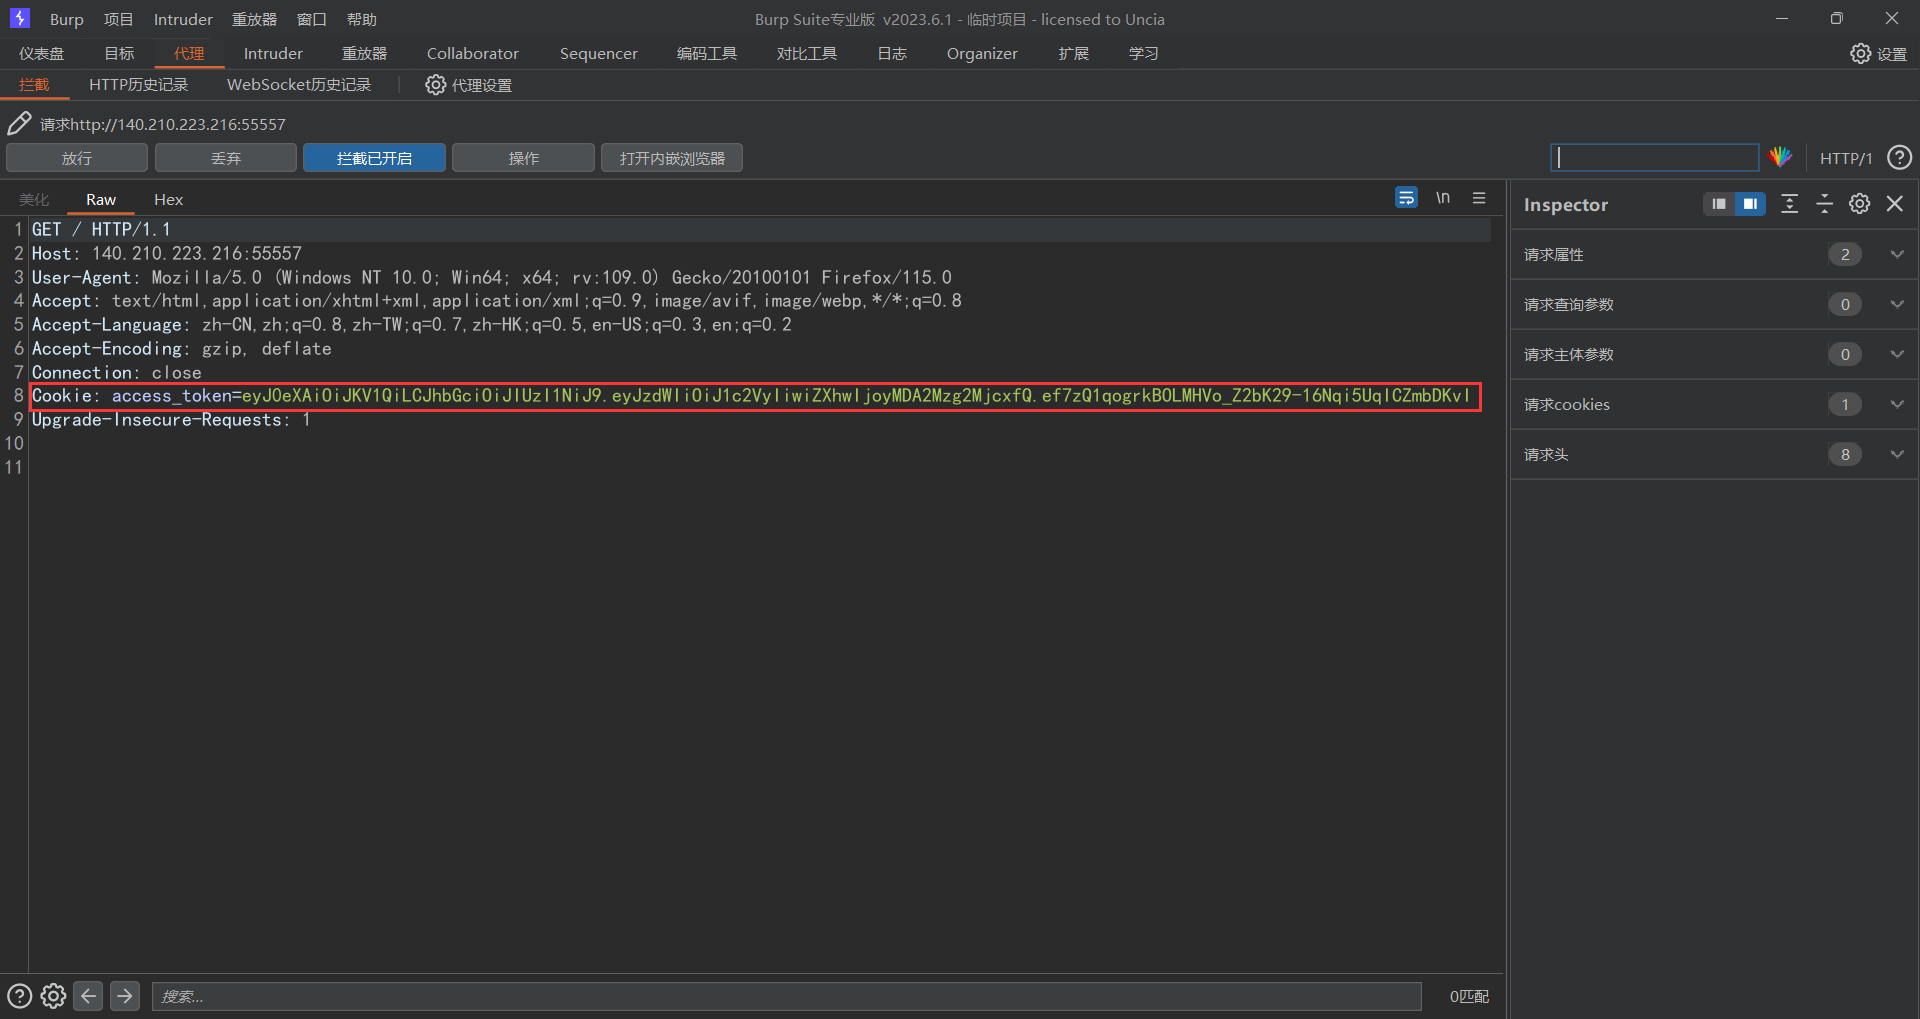Switch to the Hex tab
The image size is (1920, 1019).
tap(167, 199)
